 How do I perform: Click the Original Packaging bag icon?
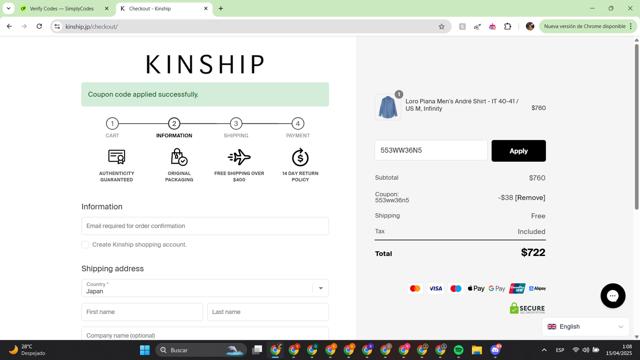[179, 157]
